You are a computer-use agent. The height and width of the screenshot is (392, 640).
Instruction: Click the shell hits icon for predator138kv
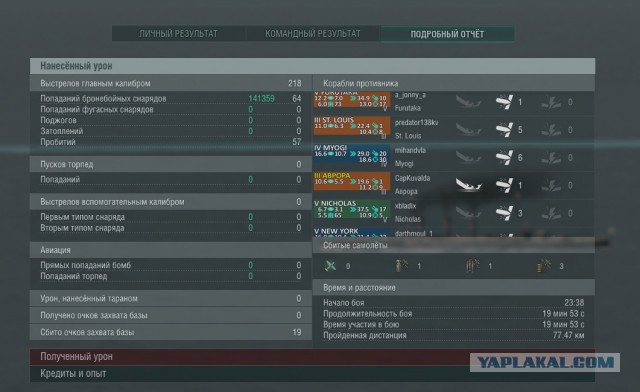tap(504, 130)
